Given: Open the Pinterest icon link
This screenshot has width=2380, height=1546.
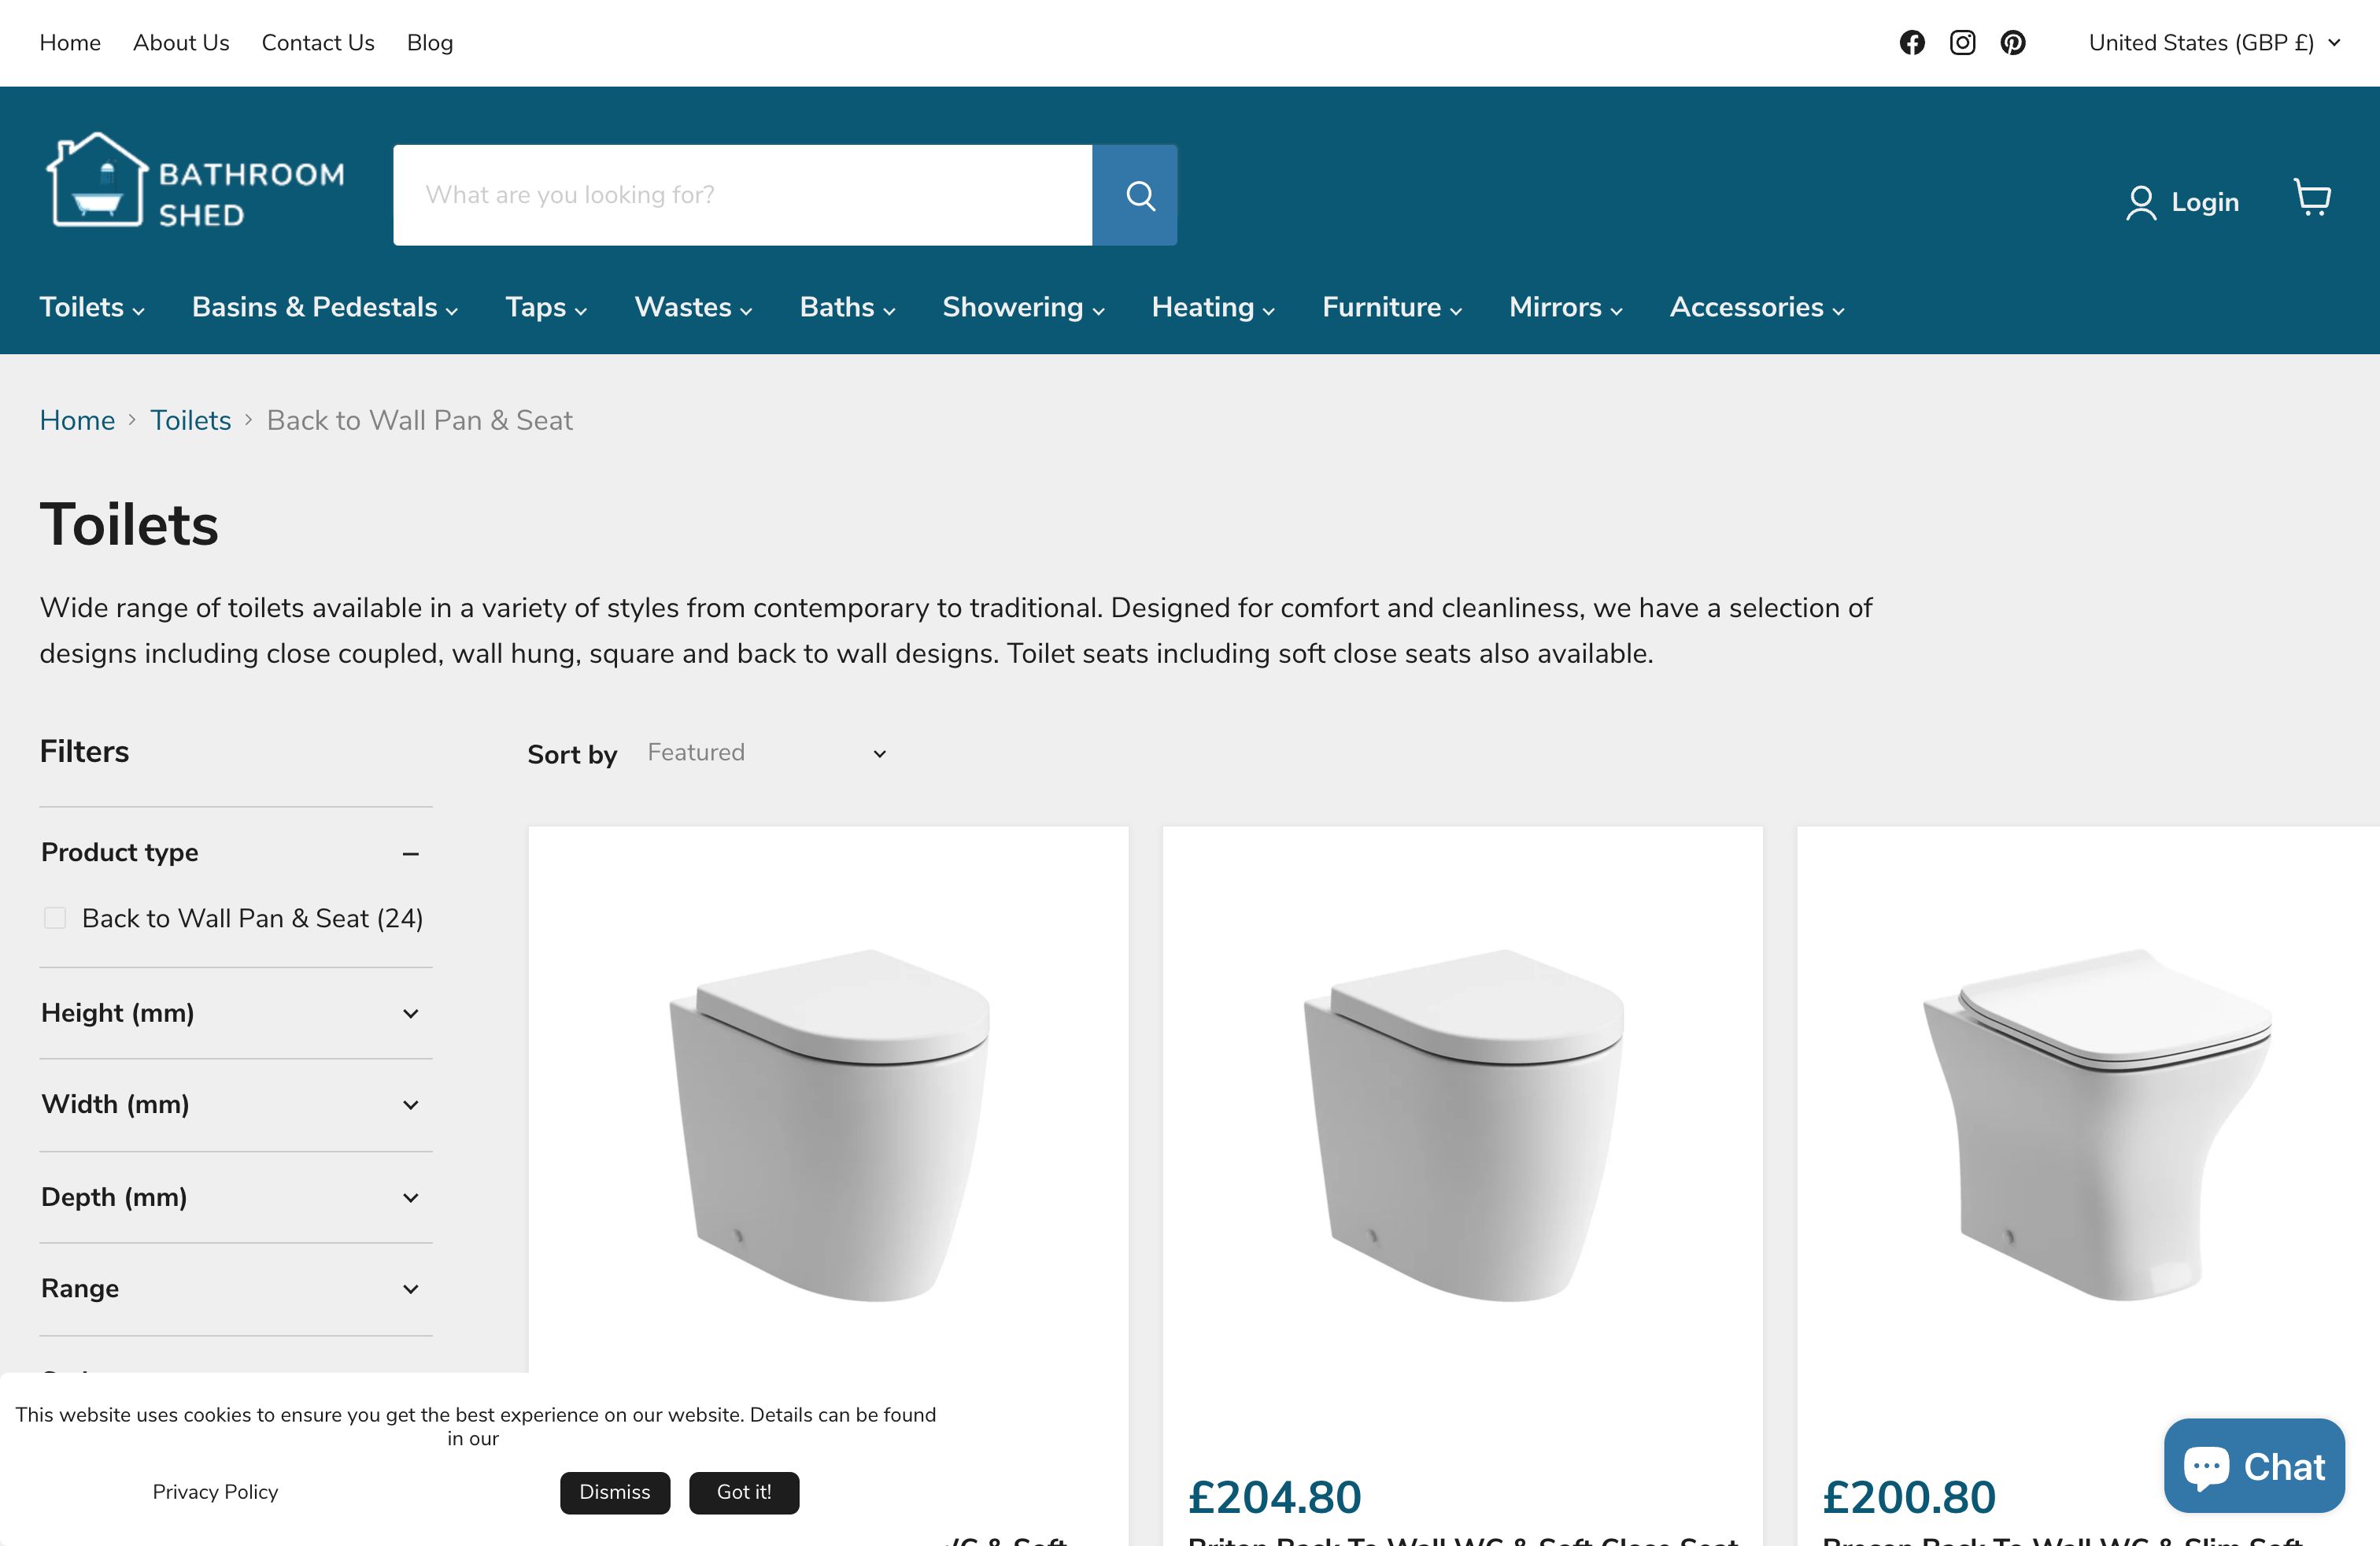Looking at the screenshot, I should pyautogui.click(x=2012, y=43).
